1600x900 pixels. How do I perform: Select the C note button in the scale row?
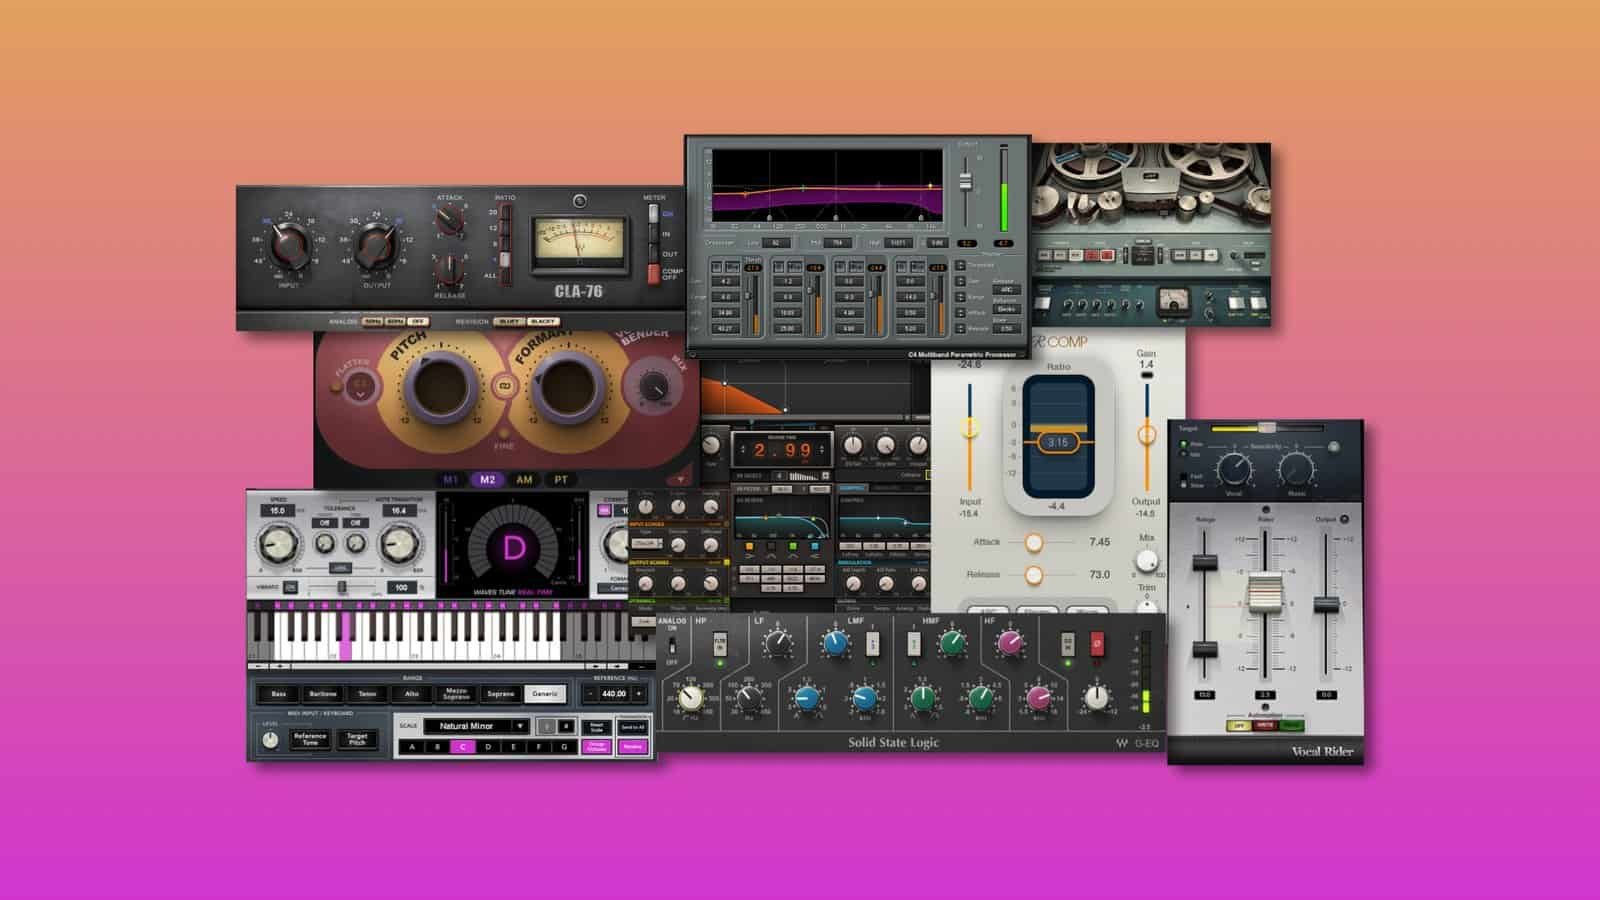click(x=462, y=747)
